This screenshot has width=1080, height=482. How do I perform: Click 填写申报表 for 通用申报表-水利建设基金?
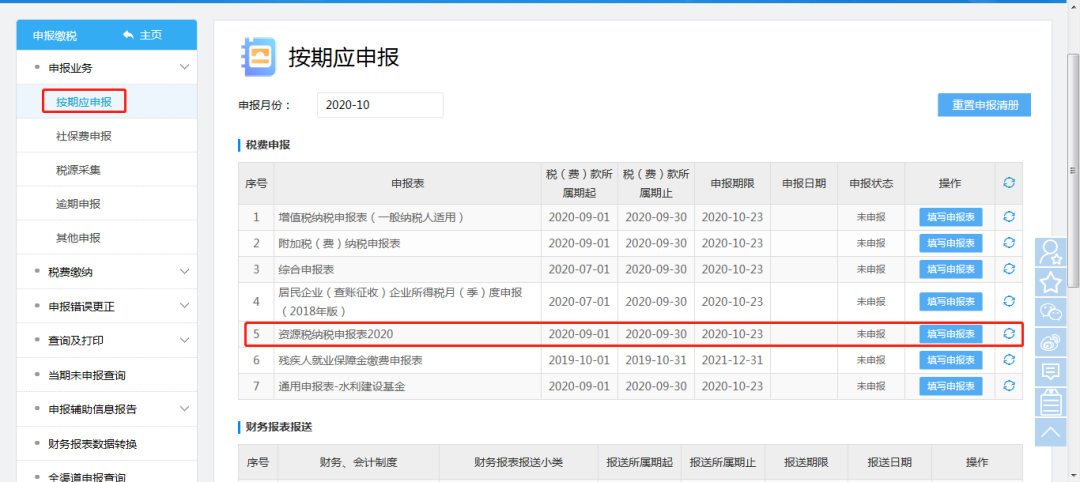point(951,386)
